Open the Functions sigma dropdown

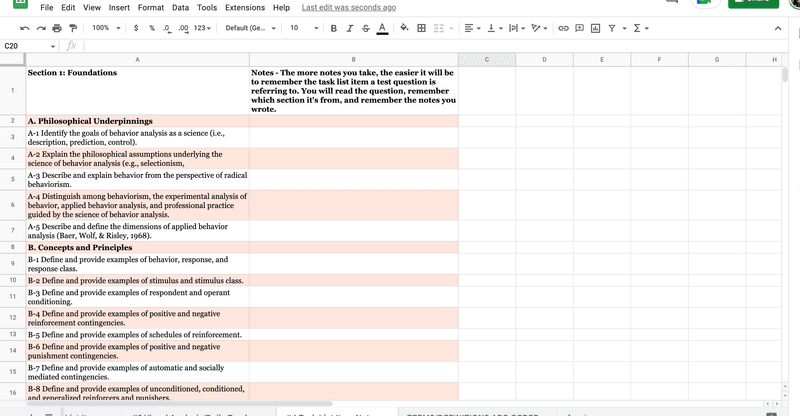[641, 28]
